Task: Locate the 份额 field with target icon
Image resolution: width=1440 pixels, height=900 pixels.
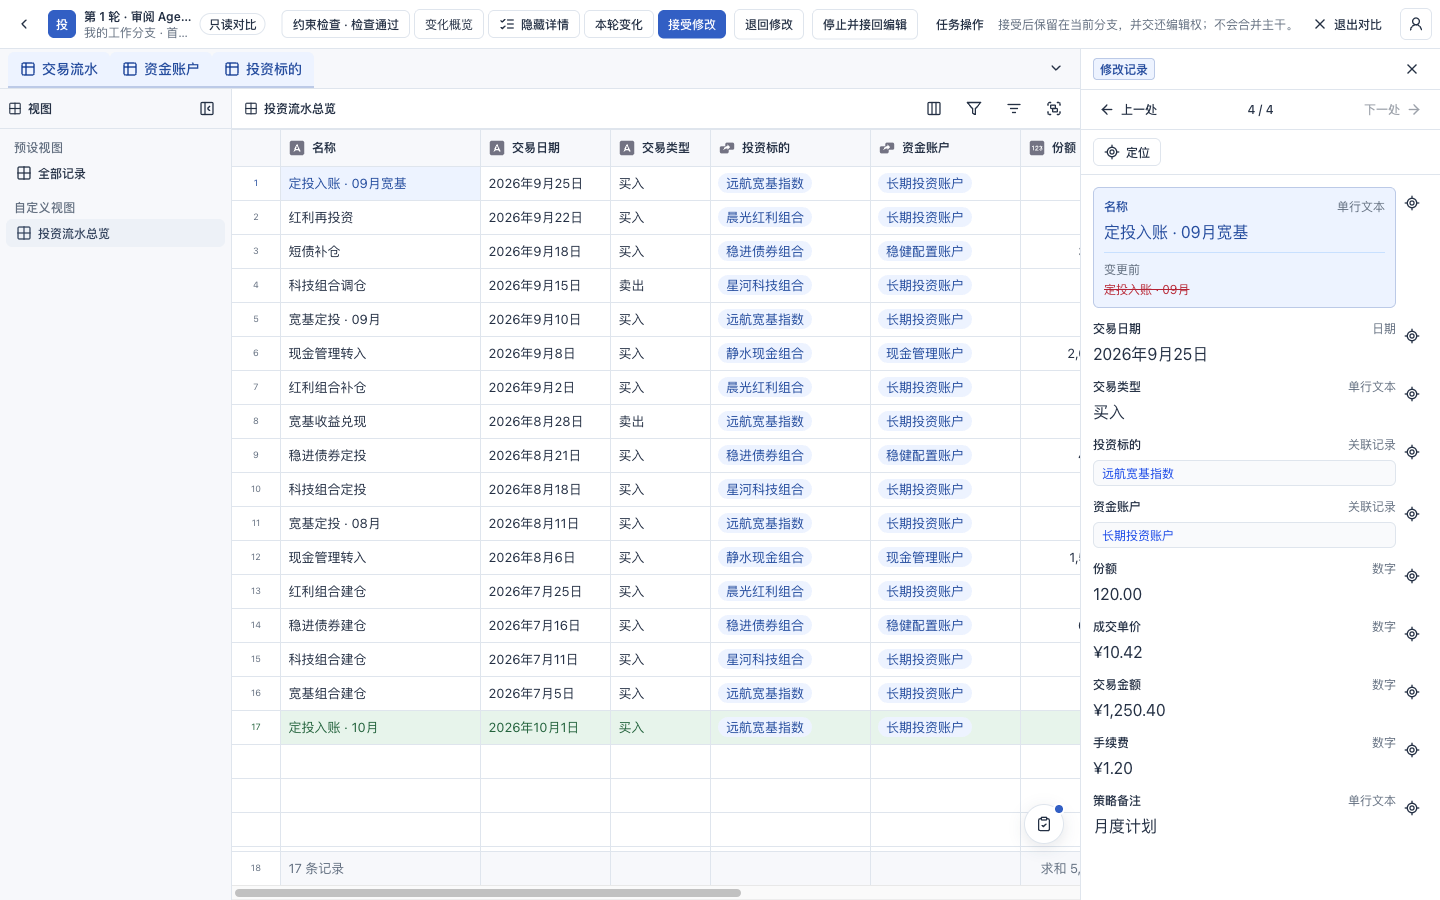Action: click(1412, 576)
